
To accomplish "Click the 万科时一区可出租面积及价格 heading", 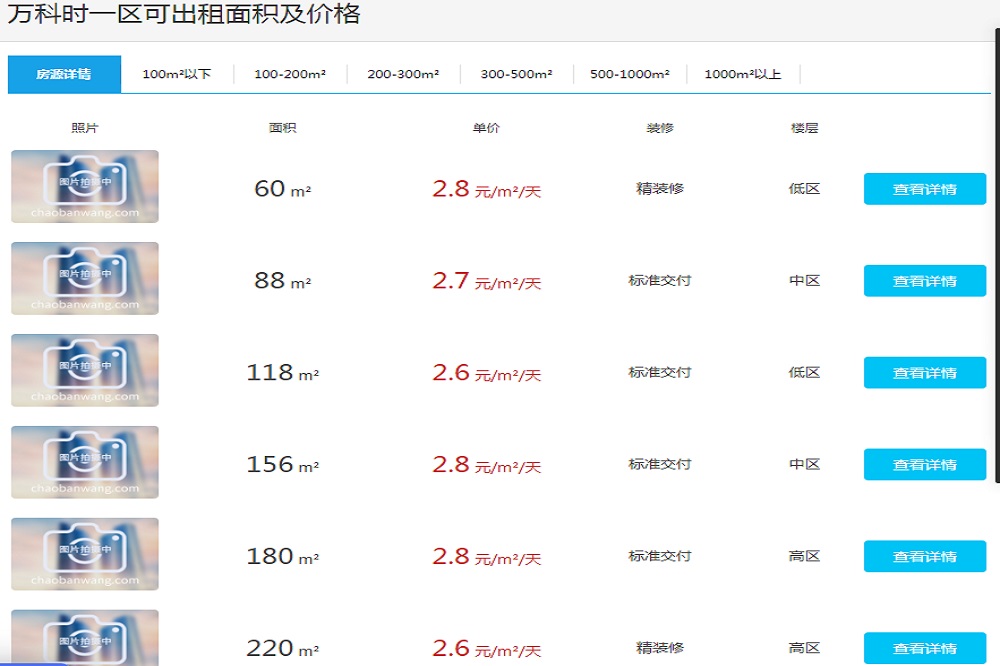I will coord(184,13).
